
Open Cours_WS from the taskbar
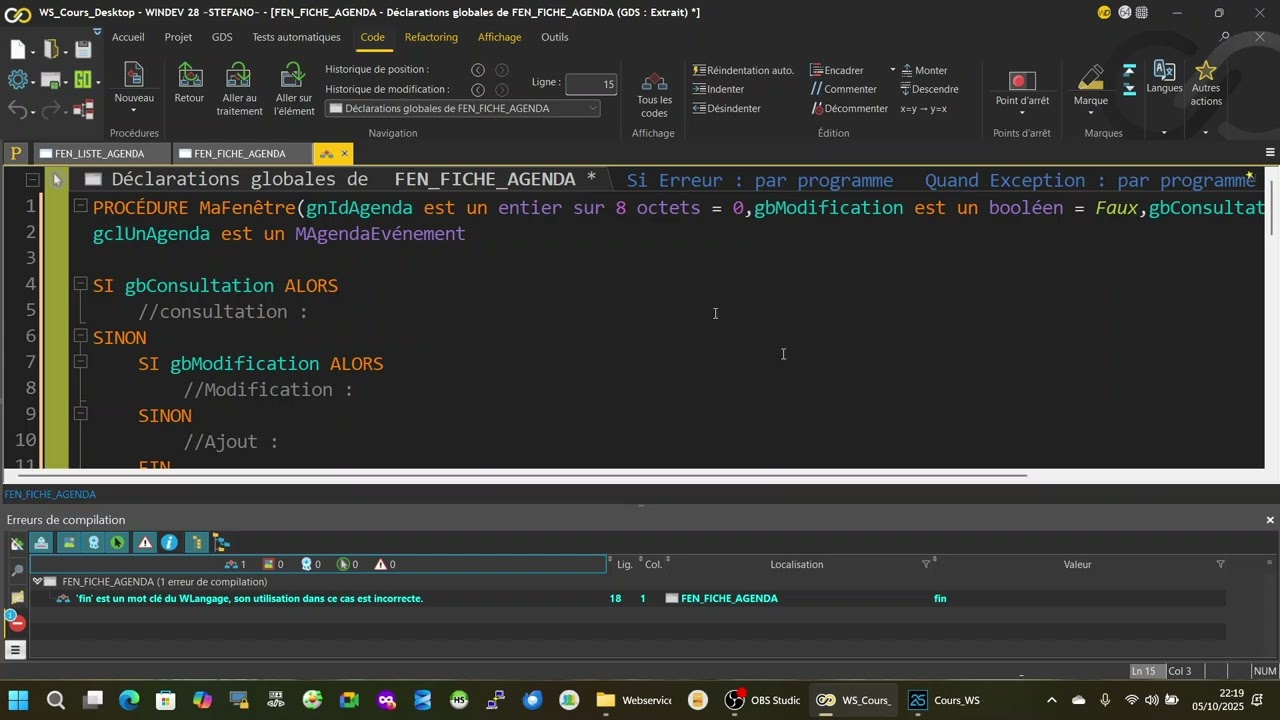944,700
